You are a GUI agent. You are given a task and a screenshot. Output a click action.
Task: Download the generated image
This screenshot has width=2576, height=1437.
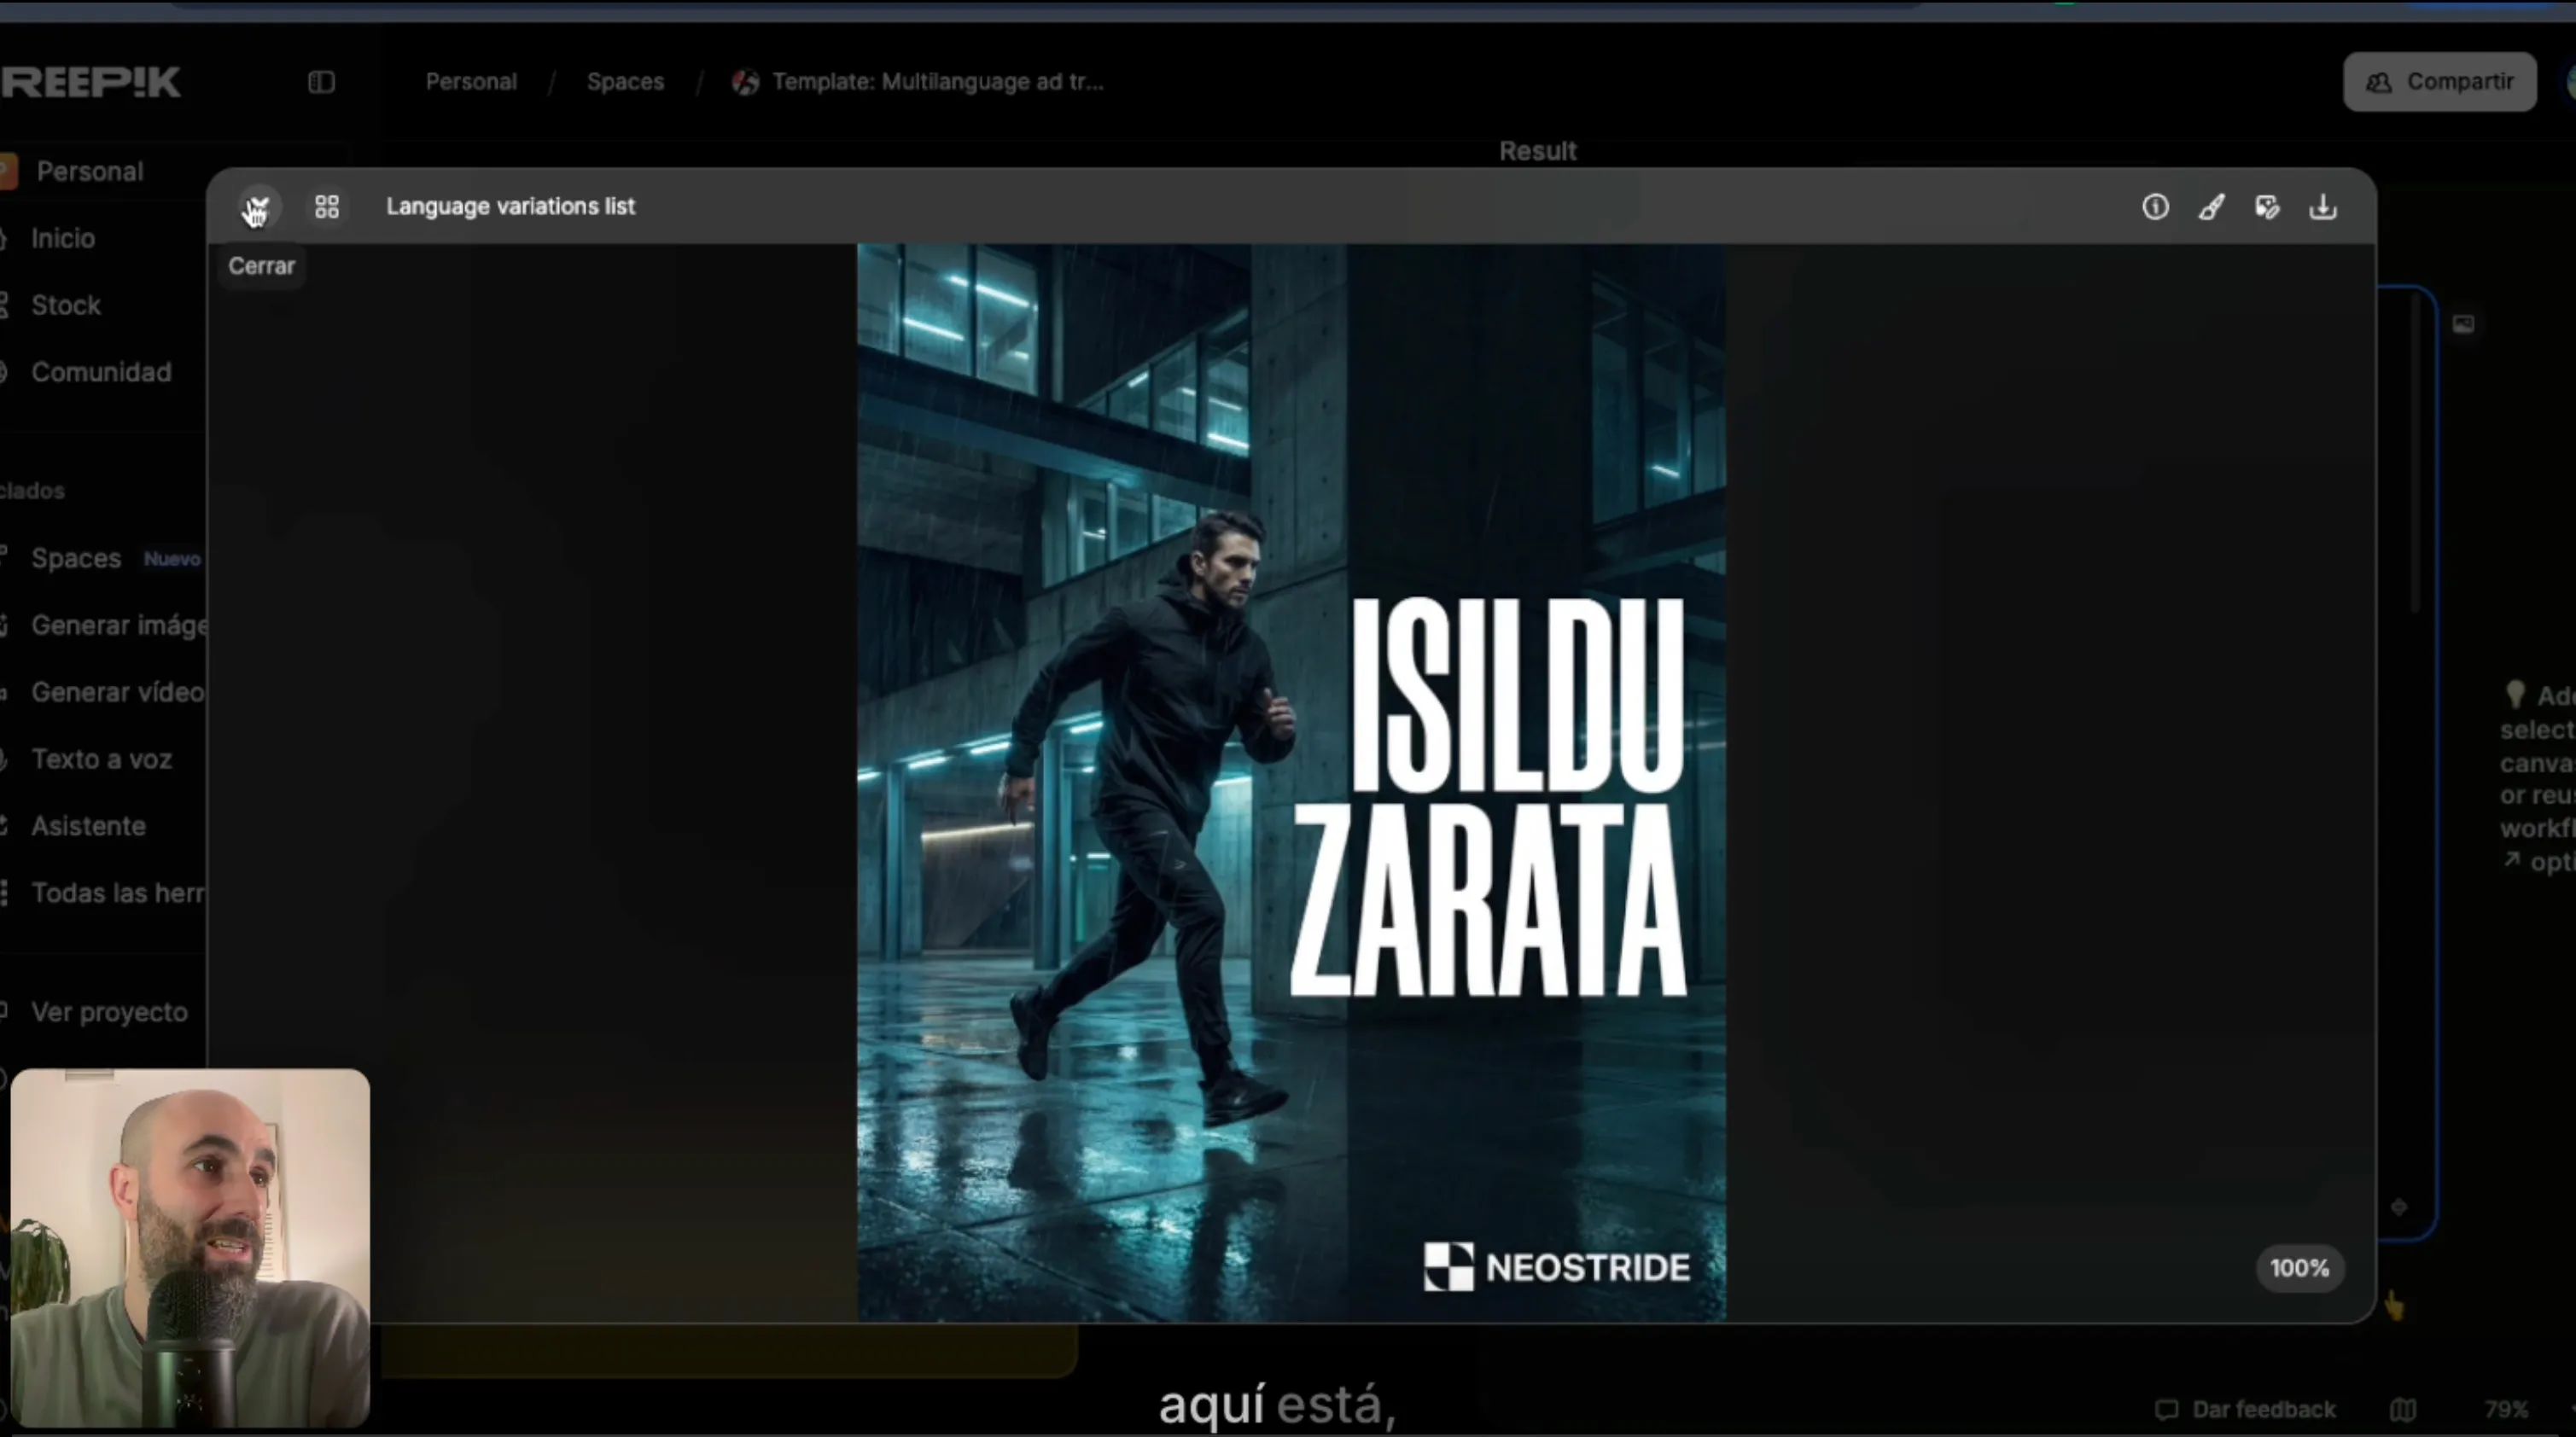tap(2323, 207)
